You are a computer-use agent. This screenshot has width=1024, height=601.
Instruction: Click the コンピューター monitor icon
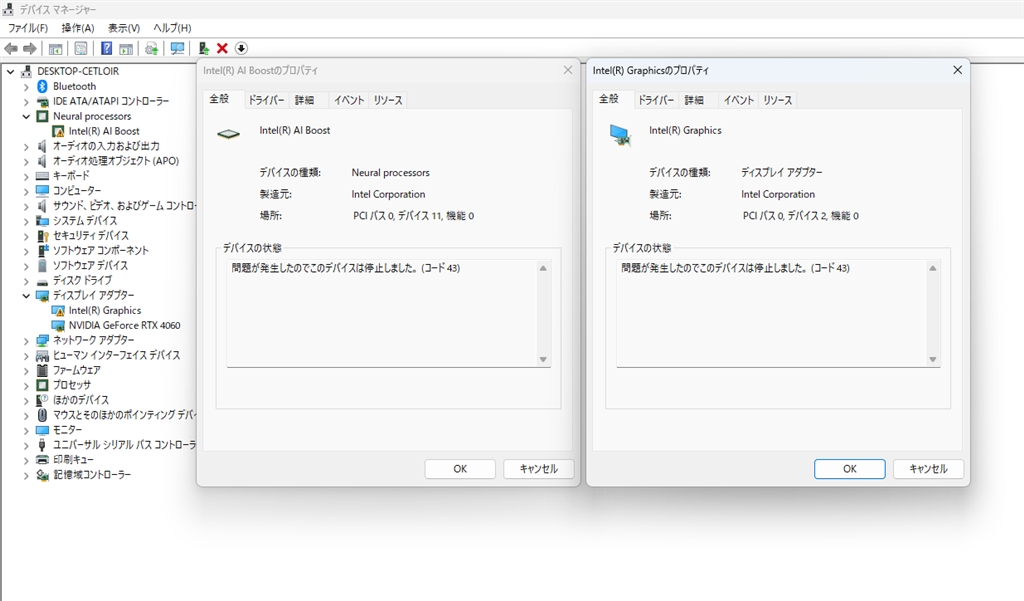point(42,191)
